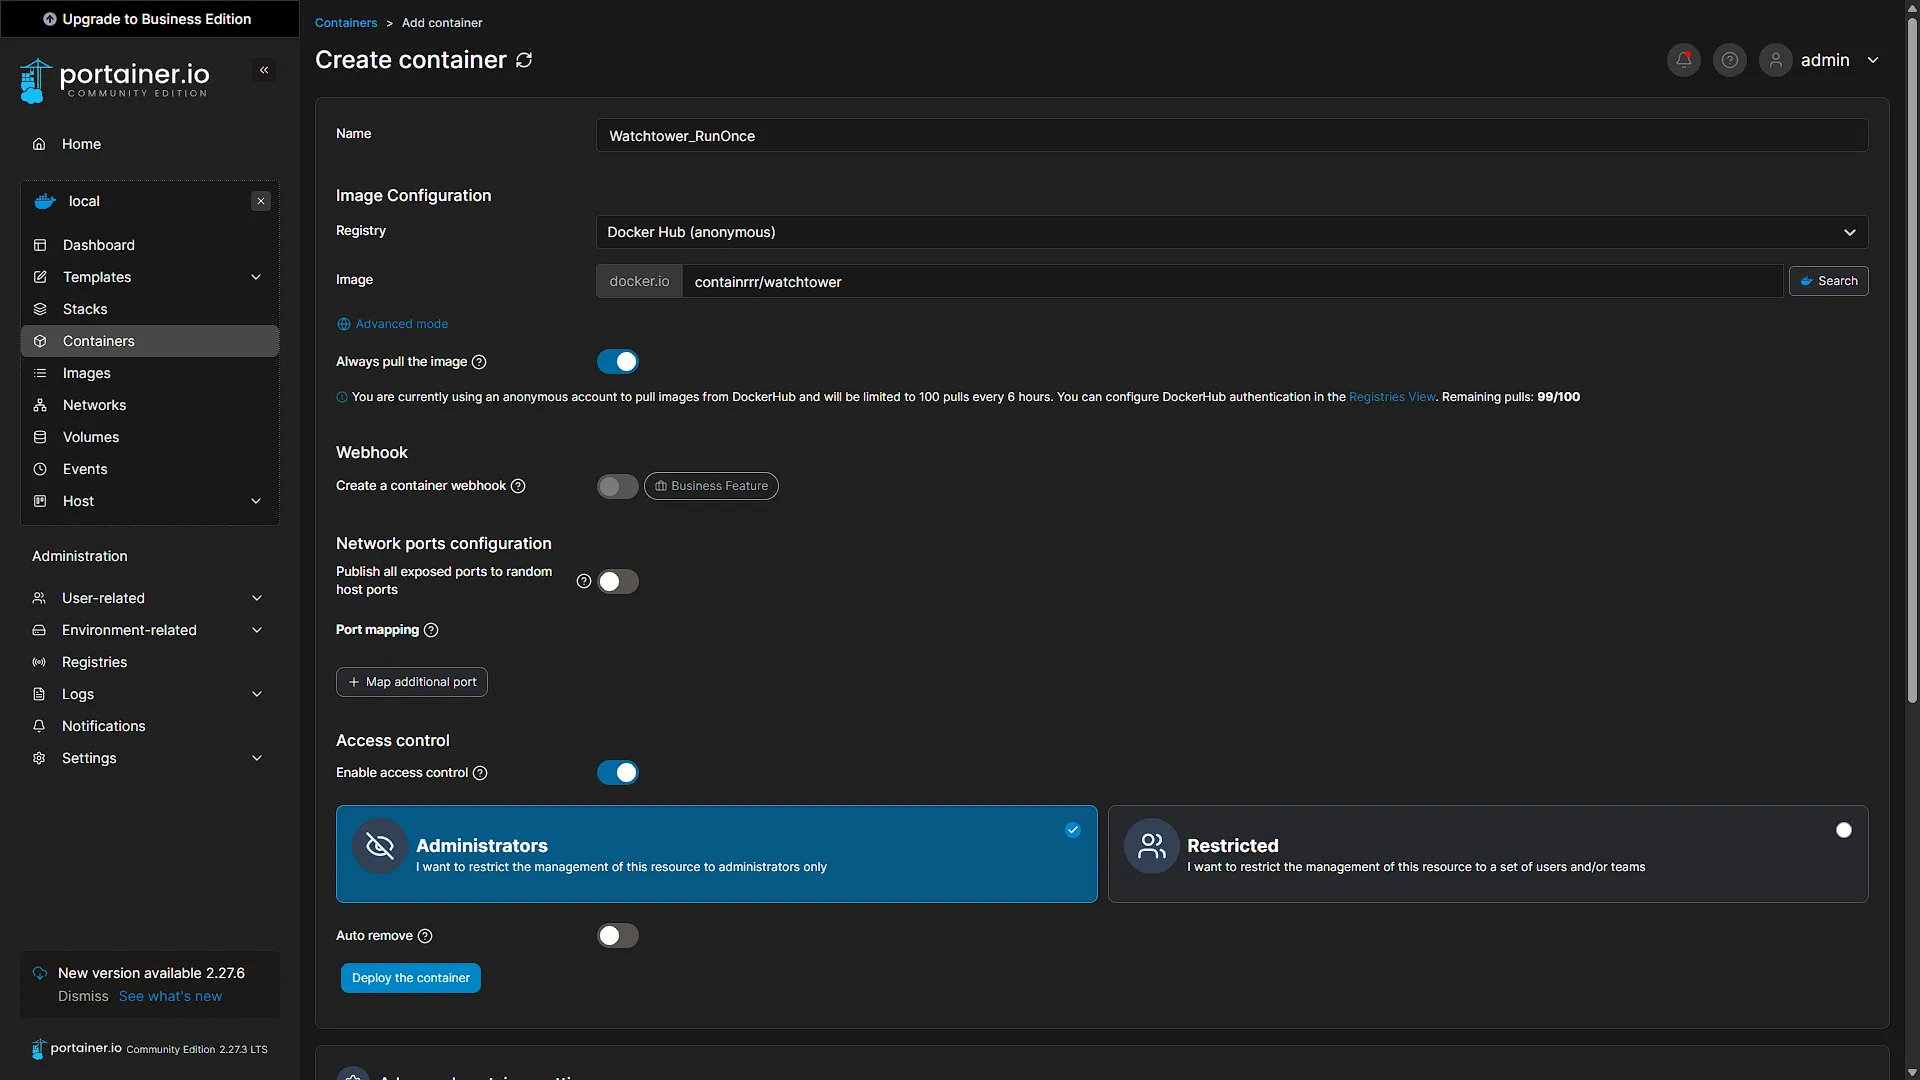Open Images in the sidebar
The width and height of the screenshot is (1920, 1080).
(x=150, y=373)
